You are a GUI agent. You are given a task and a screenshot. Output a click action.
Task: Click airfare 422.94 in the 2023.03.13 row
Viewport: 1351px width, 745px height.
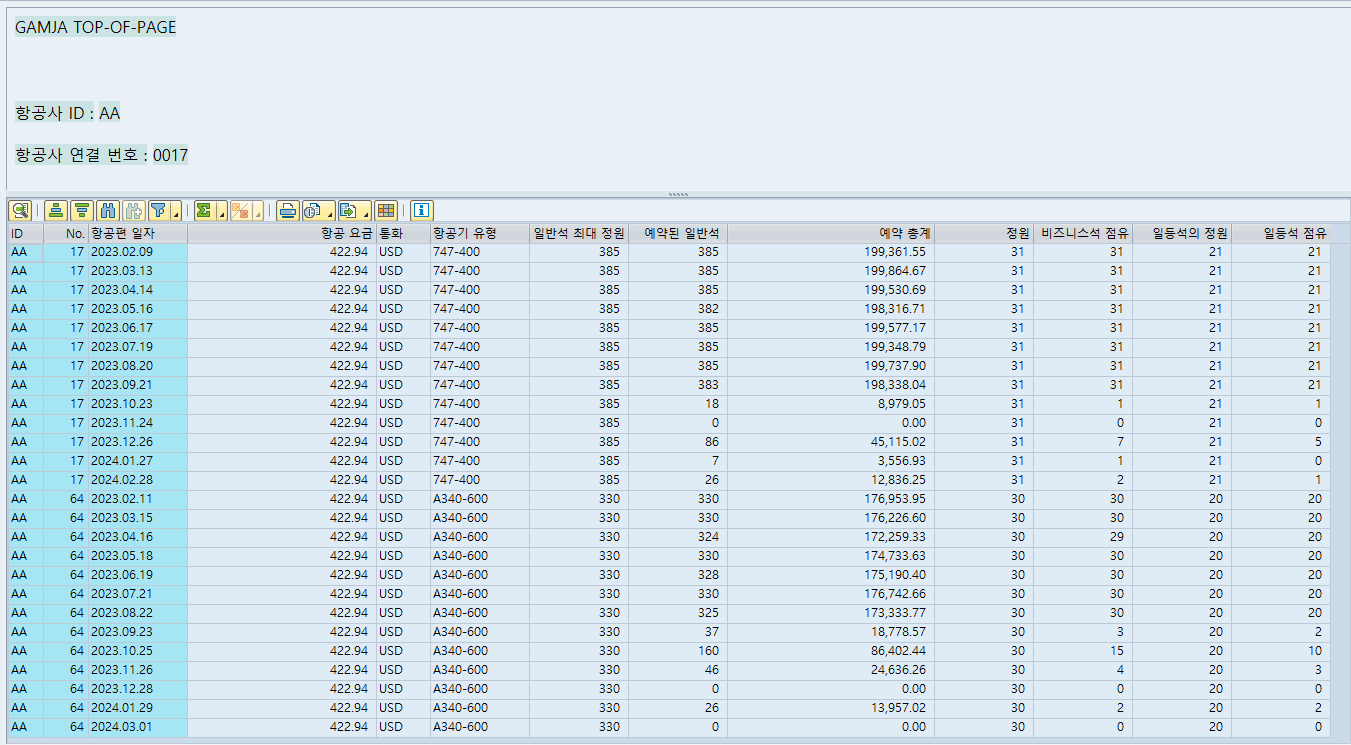[282, 271]
